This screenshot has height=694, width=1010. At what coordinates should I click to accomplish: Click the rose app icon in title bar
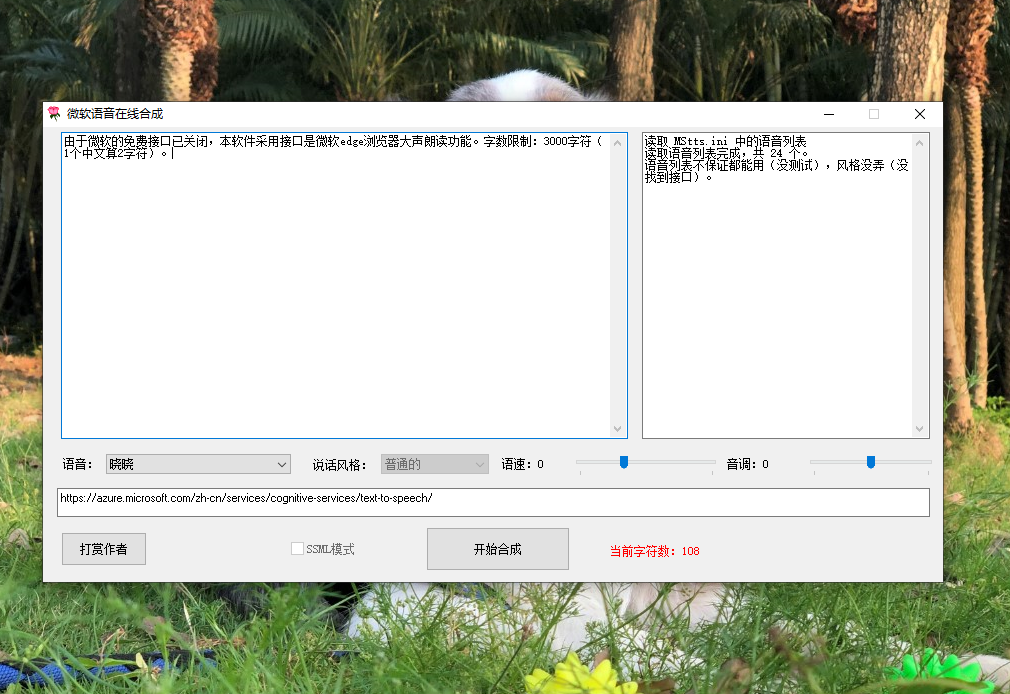click(54, 113)
